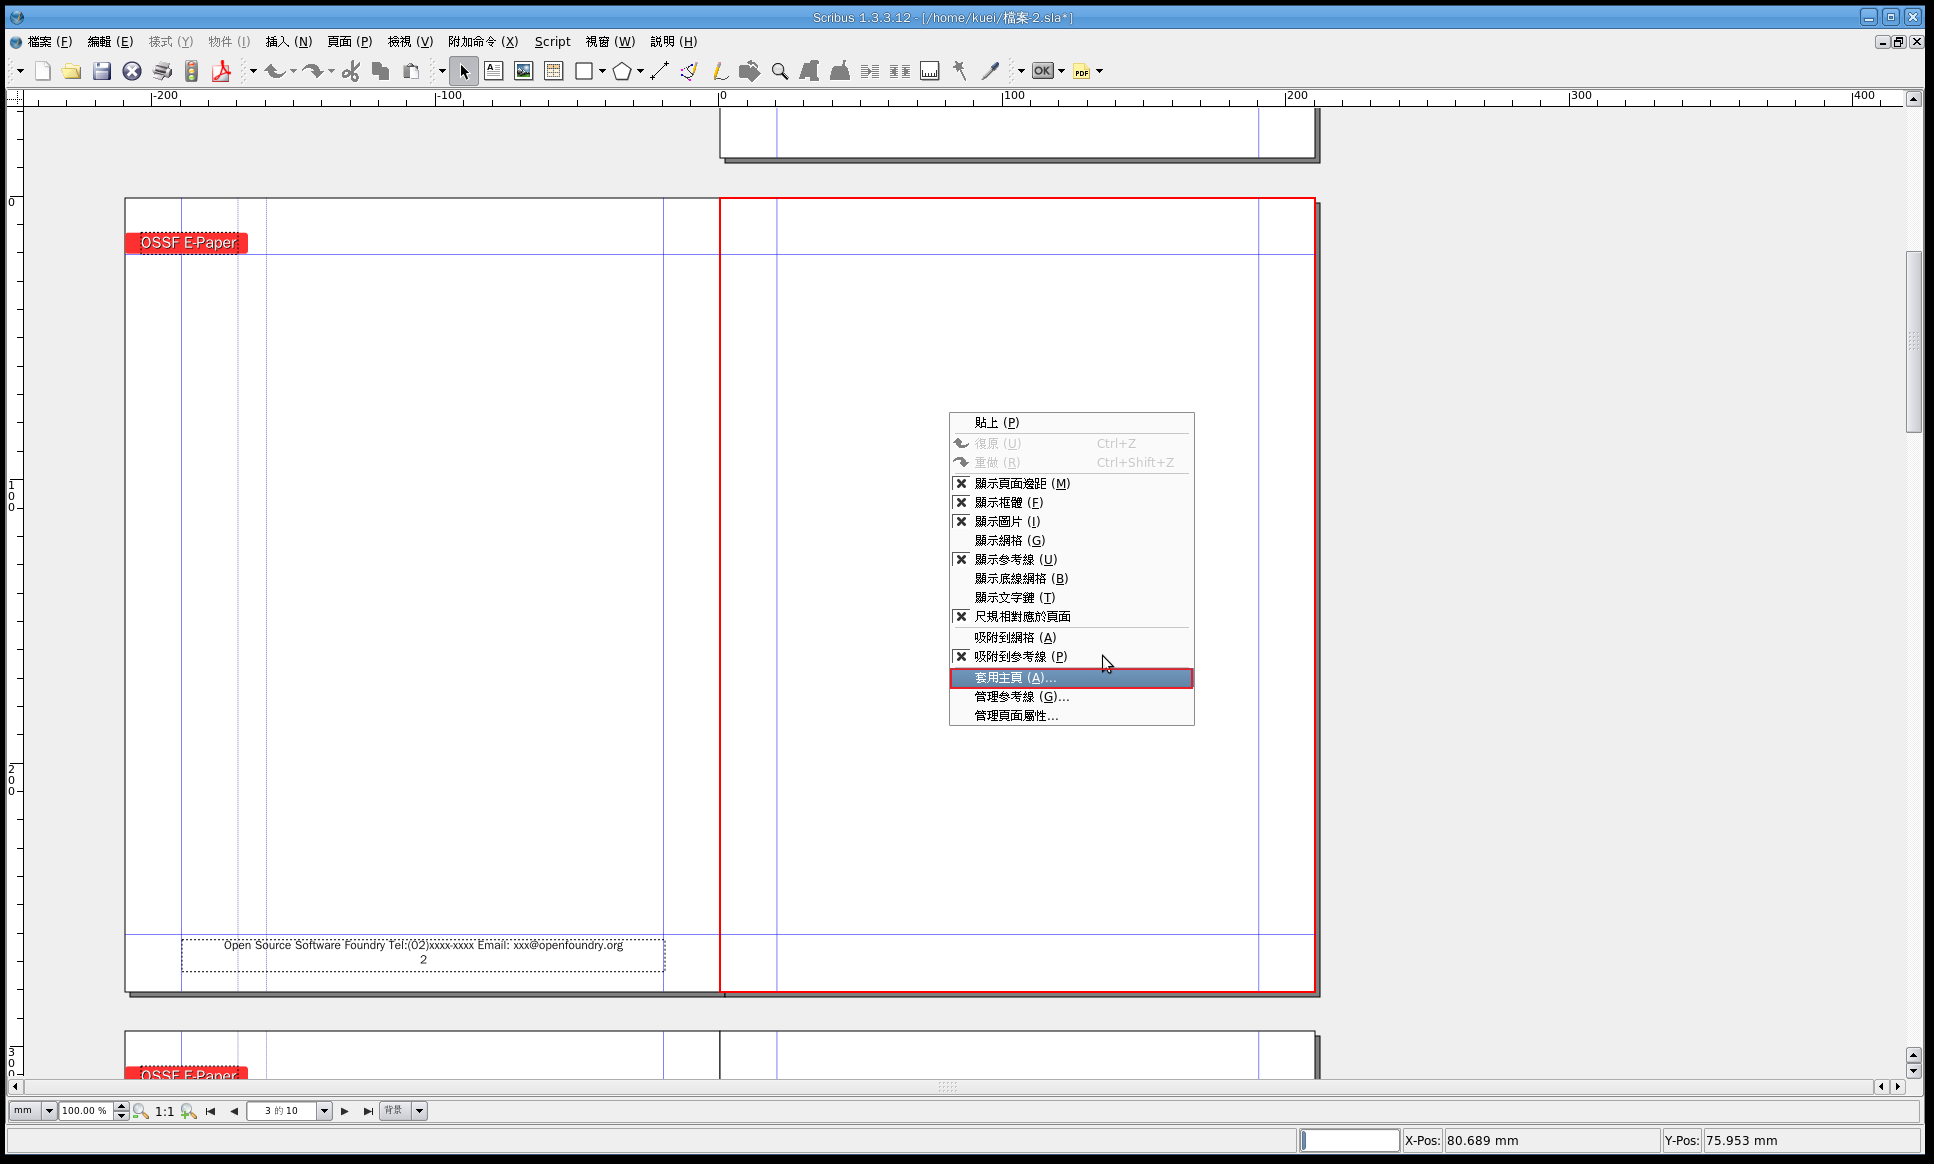This screenshot has height=1164, width=1934.
Task: Select the Insert Table tool
Action: pyautogui.click(x=553, y=71)
